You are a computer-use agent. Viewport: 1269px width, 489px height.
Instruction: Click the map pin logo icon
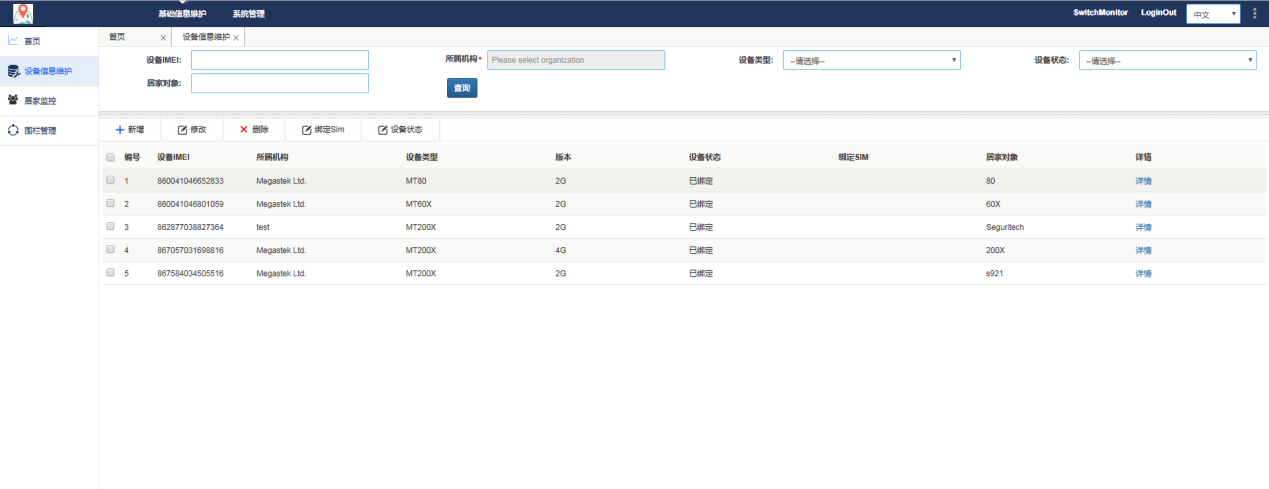point(22,13)
